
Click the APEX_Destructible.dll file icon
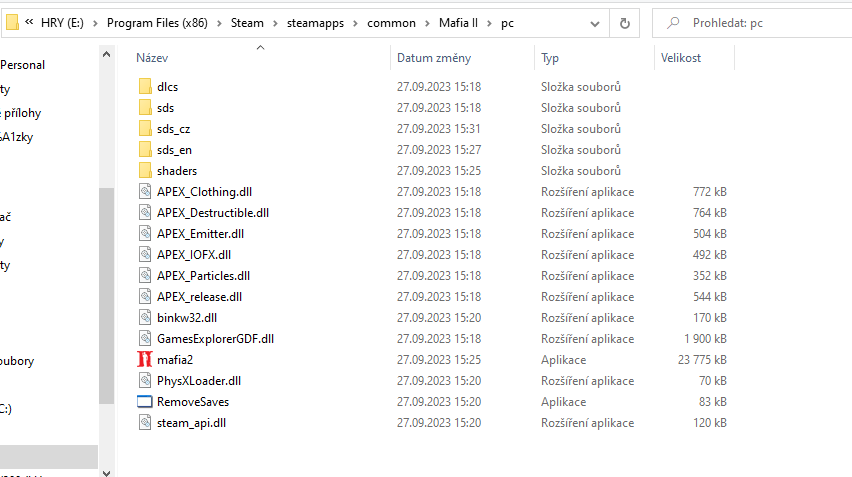tap(145, 212)
